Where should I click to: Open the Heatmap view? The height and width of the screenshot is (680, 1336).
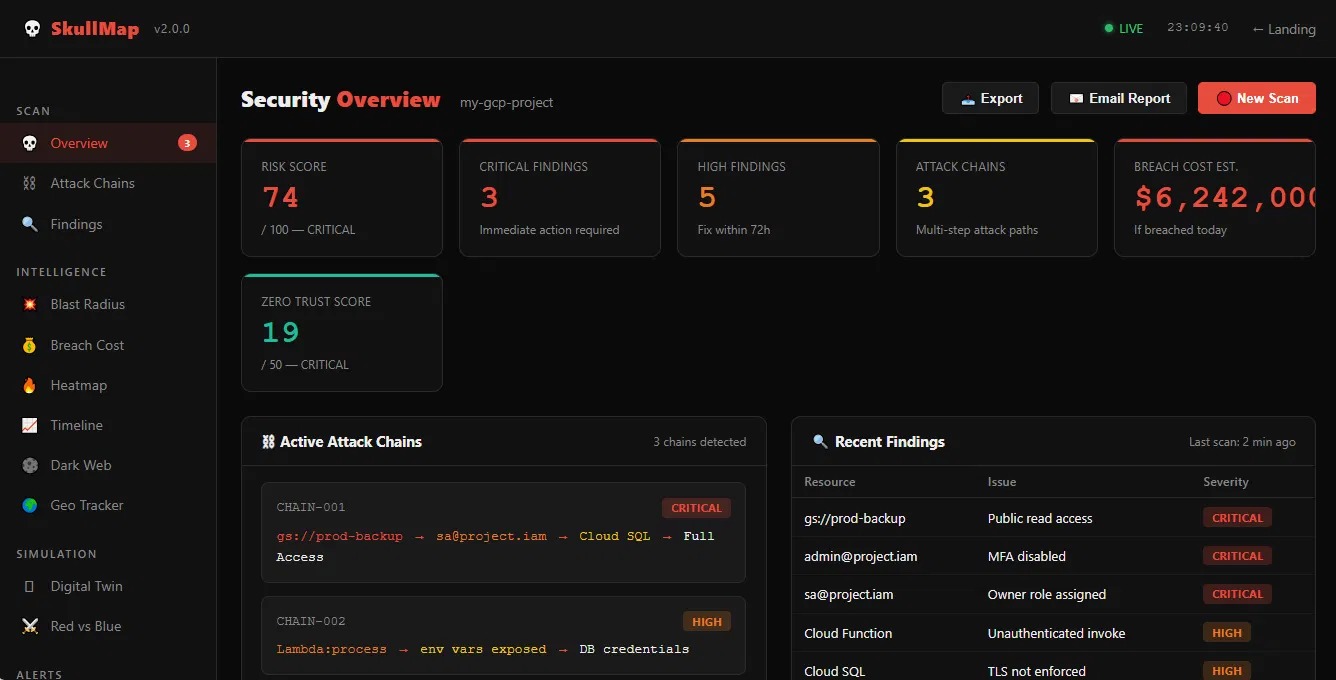click(108, 385)
